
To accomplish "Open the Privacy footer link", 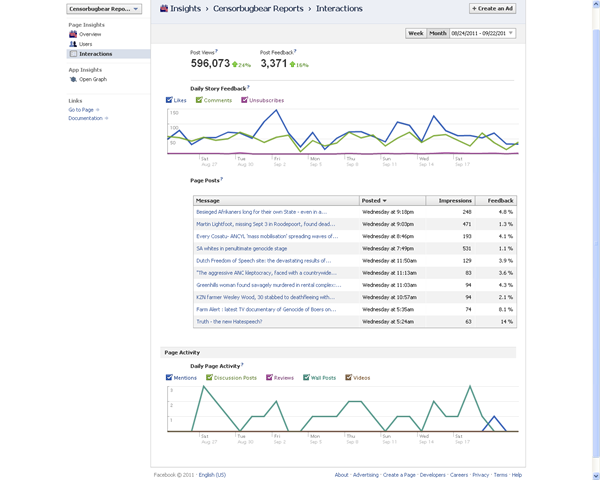I will (481, 475).
